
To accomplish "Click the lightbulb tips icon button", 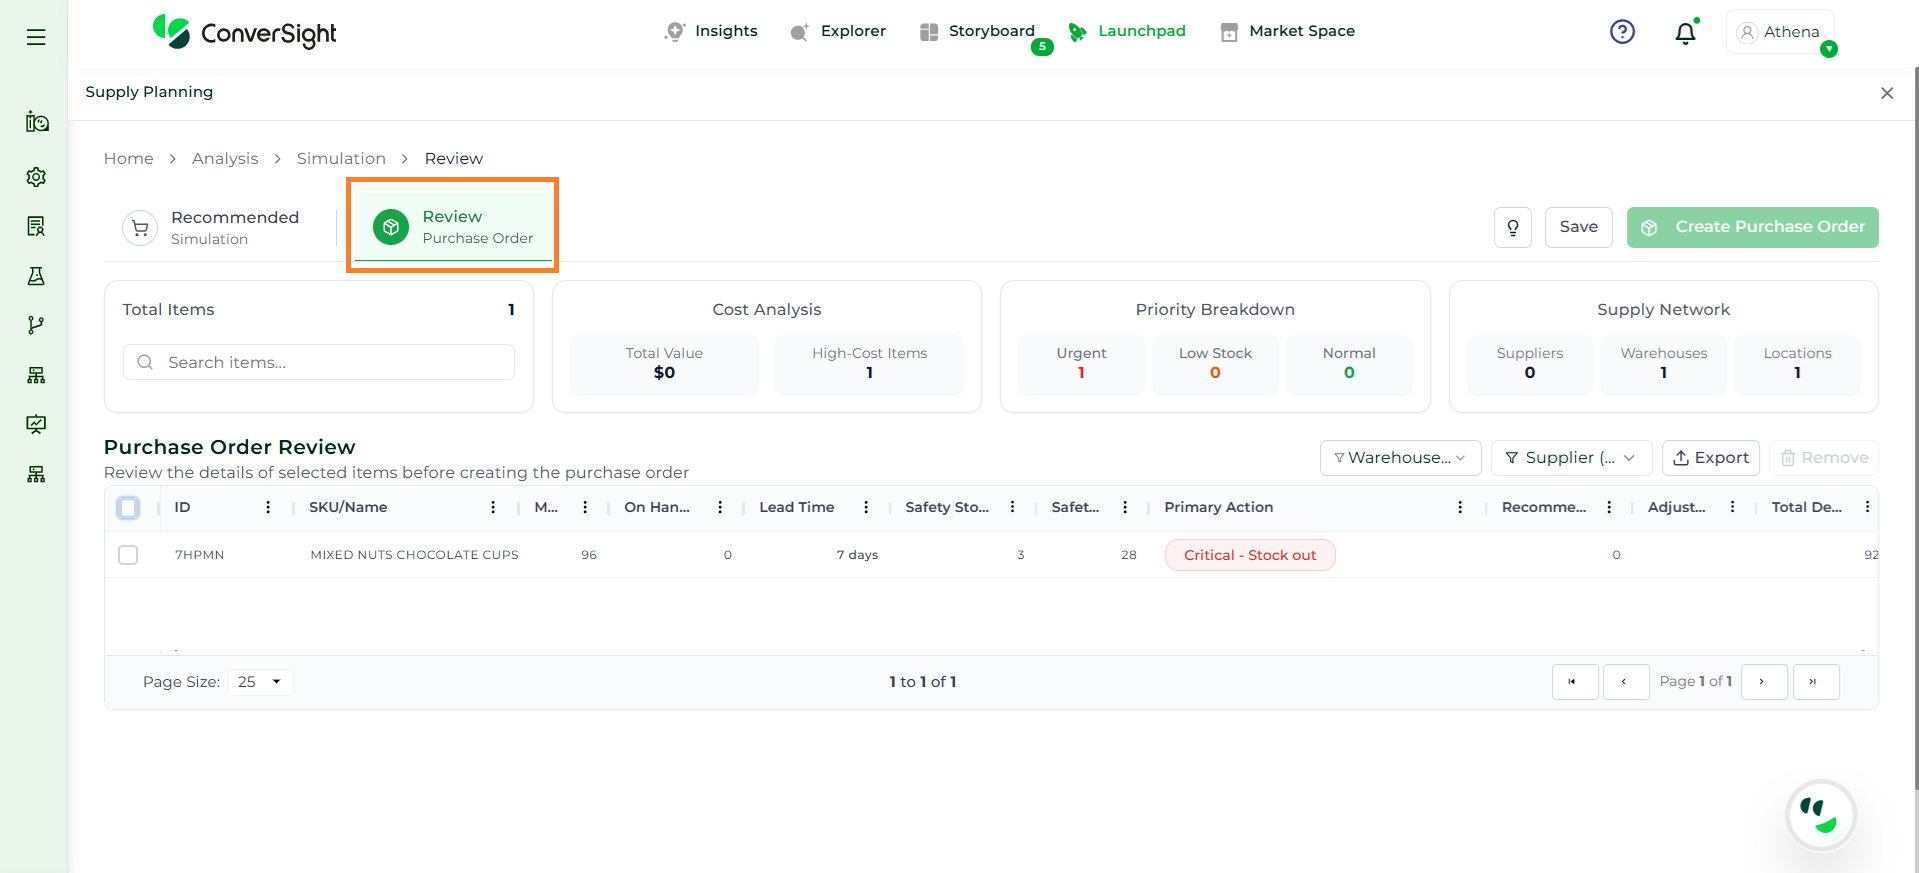I will point(1512,227).
